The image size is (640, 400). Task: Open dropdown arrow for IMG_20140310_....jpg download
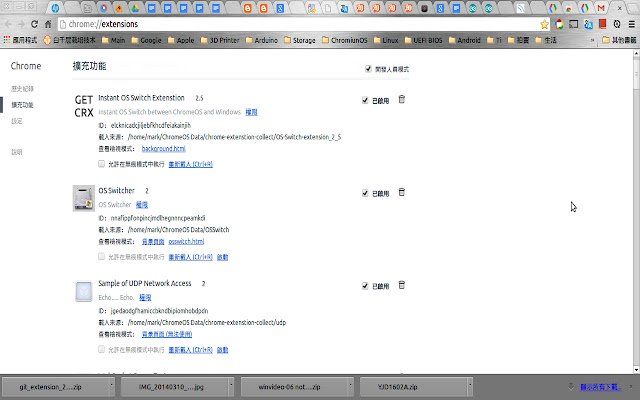(231, 387)
